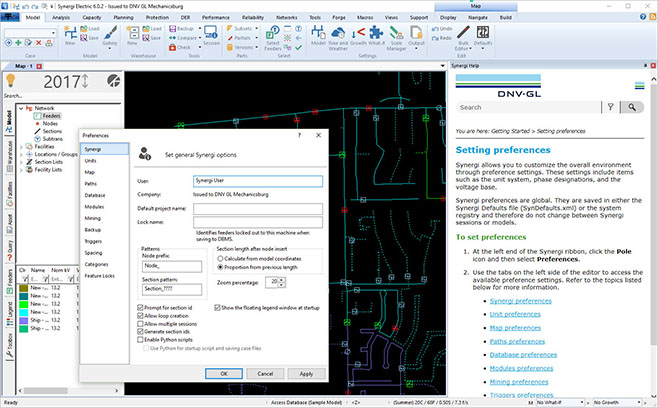Open the Subsets dropdown arrow
Screen dimensions: 658x408
point(257,29)
